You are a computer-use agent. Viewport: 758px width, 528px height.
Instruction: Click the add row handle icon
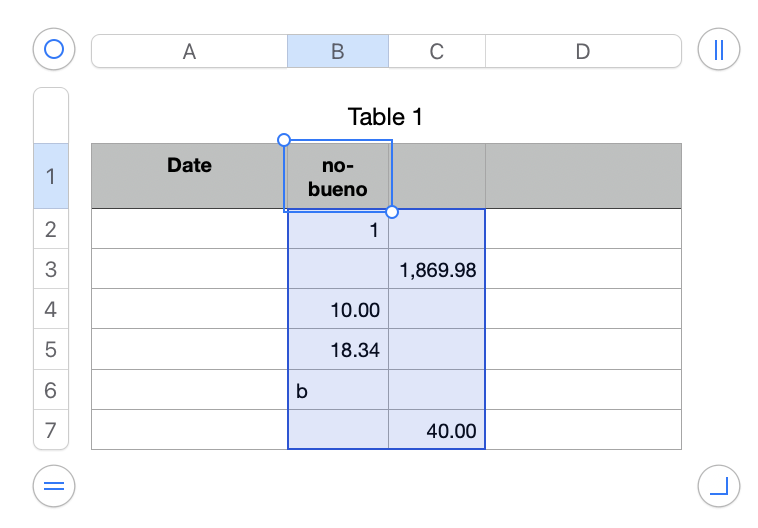point(54,487)
